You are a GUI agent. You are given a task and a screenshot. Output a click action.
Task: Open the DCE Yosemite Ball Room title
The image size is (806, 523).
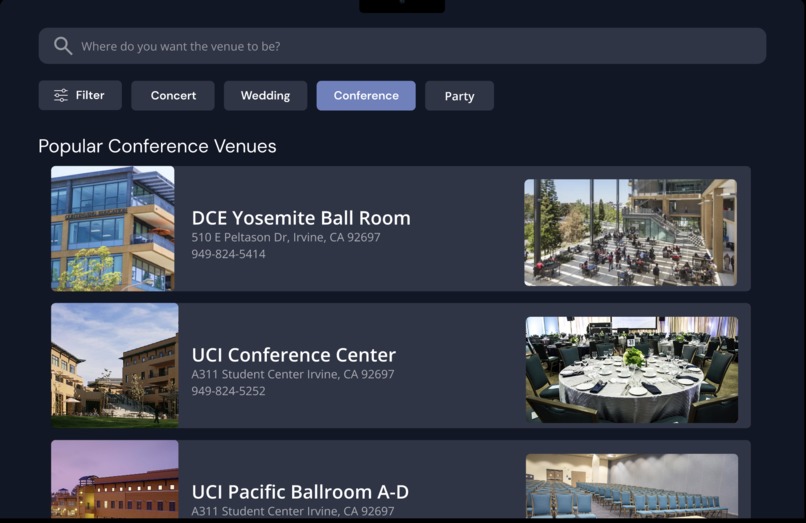coord(301,218)
